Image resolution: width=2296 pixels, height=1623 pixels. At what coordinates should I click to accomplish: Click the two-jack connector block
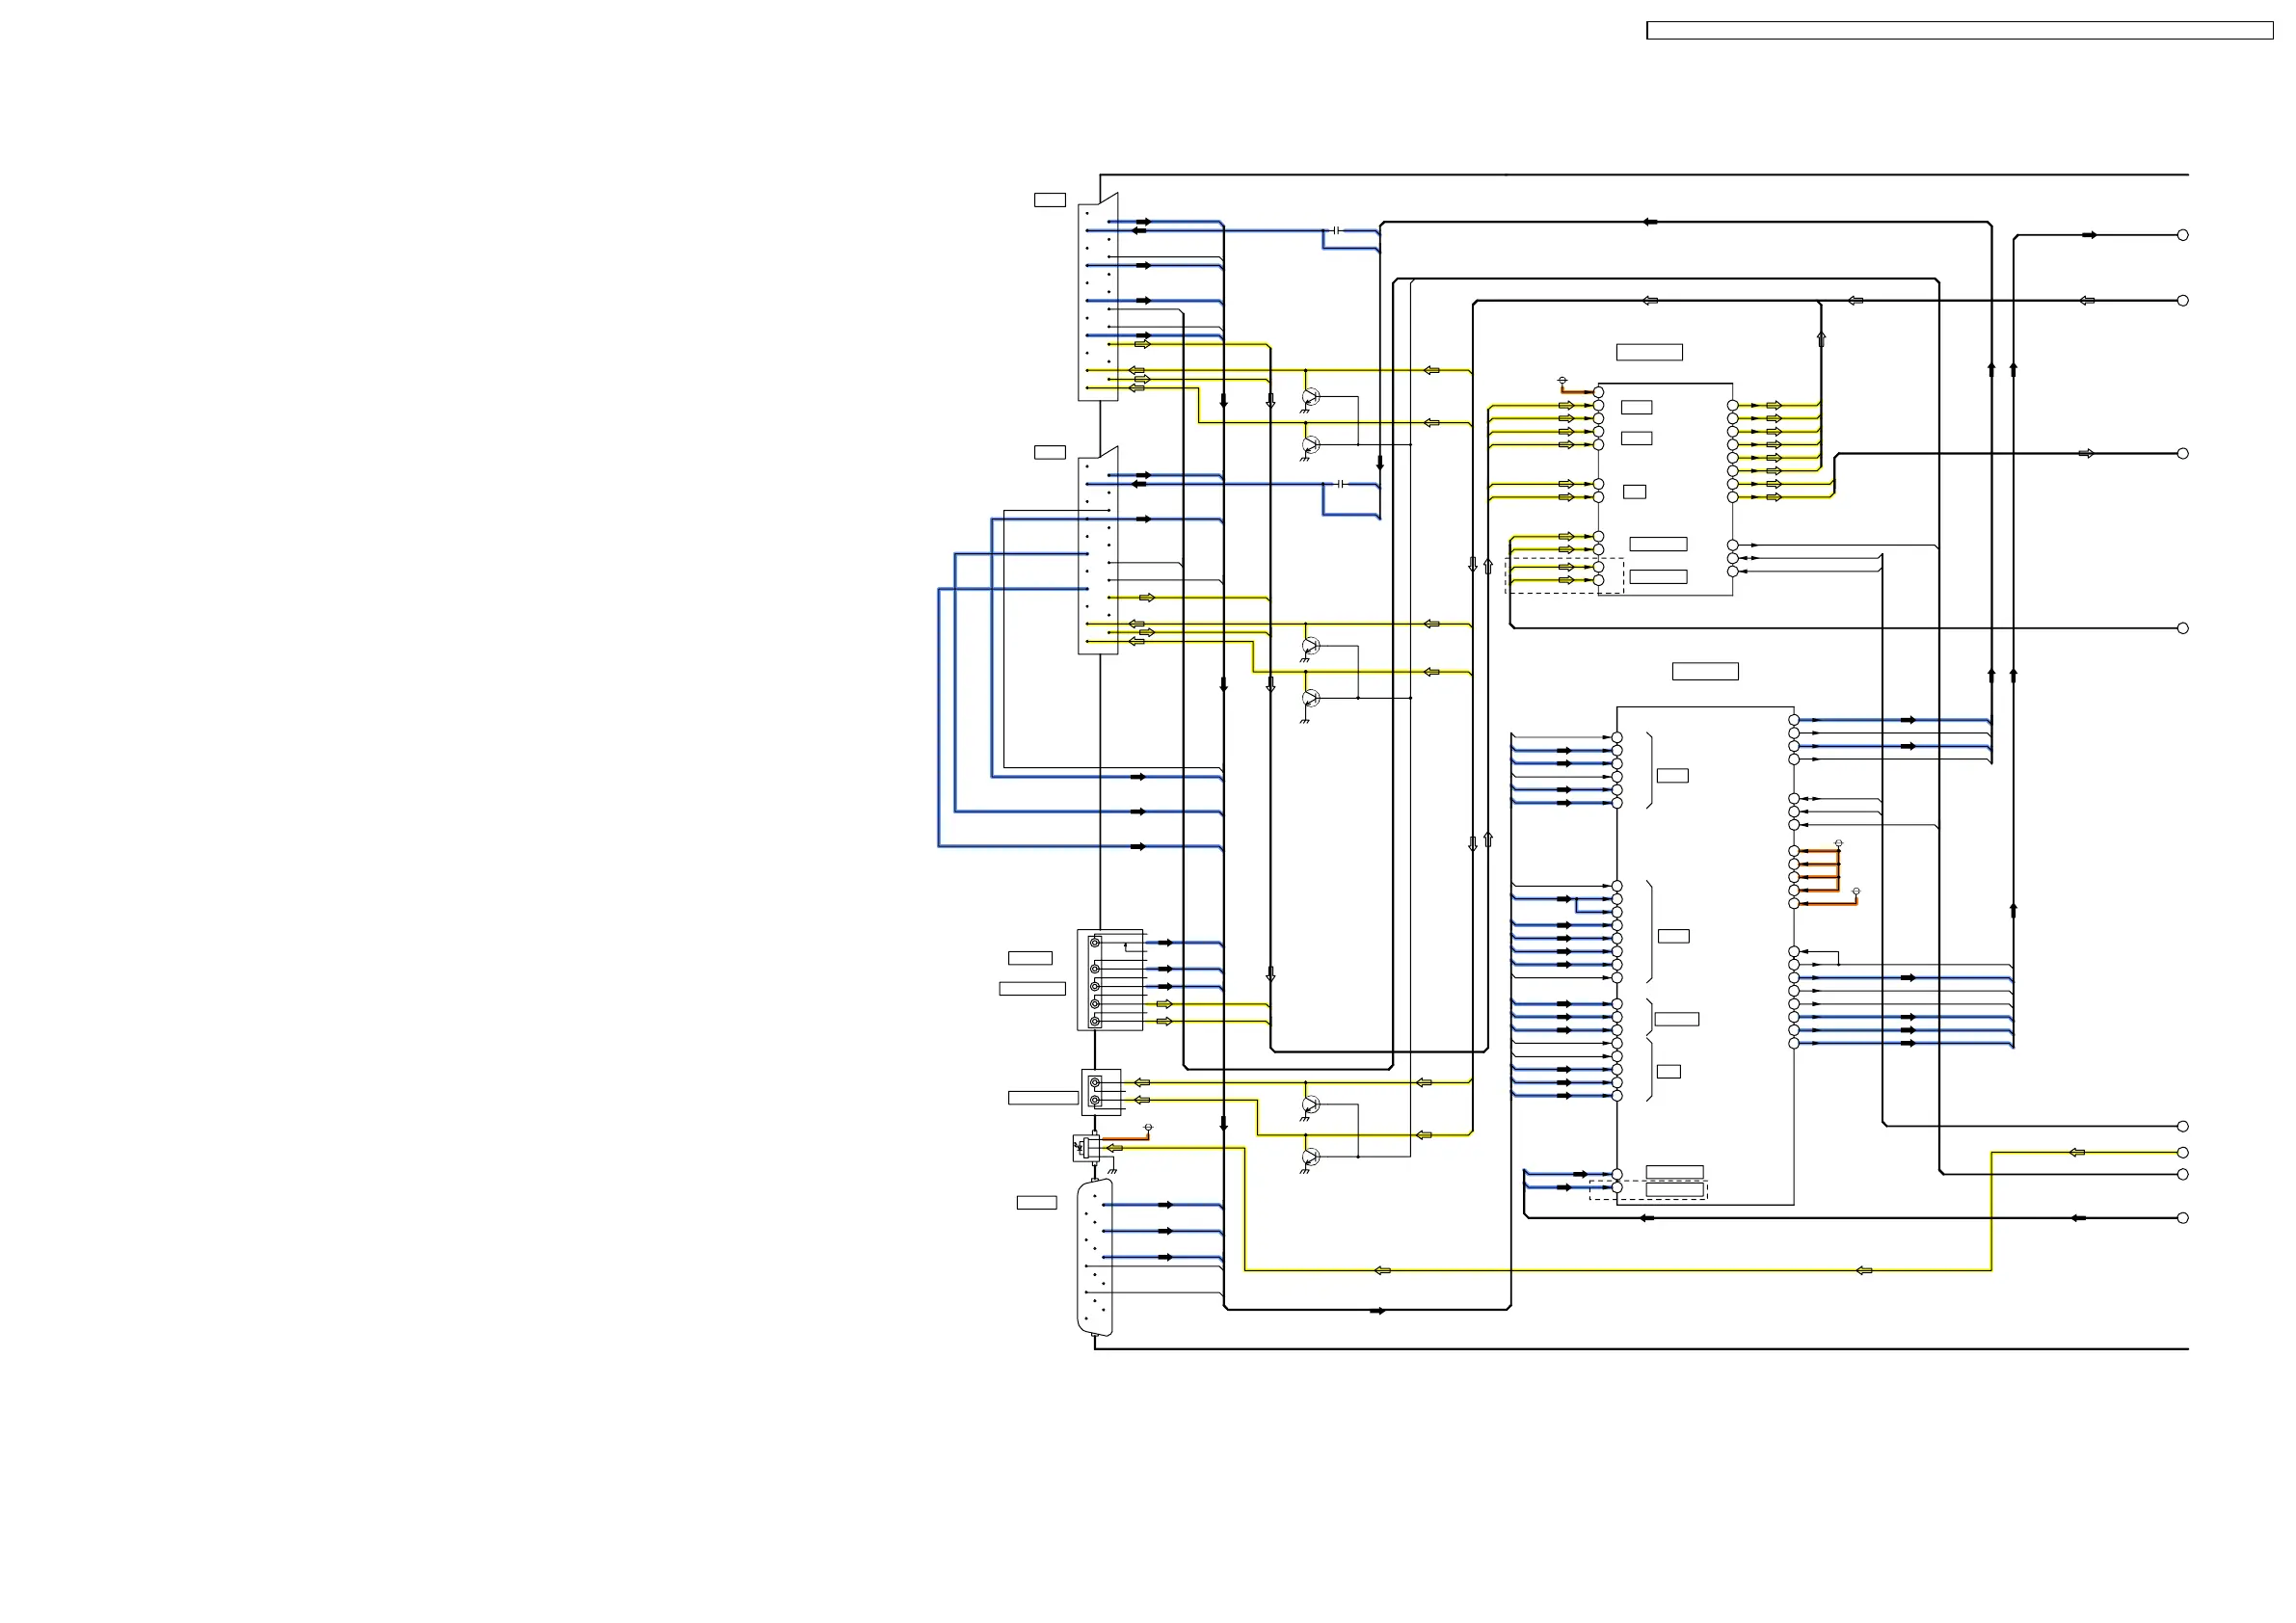(x=1100, y=1092)
